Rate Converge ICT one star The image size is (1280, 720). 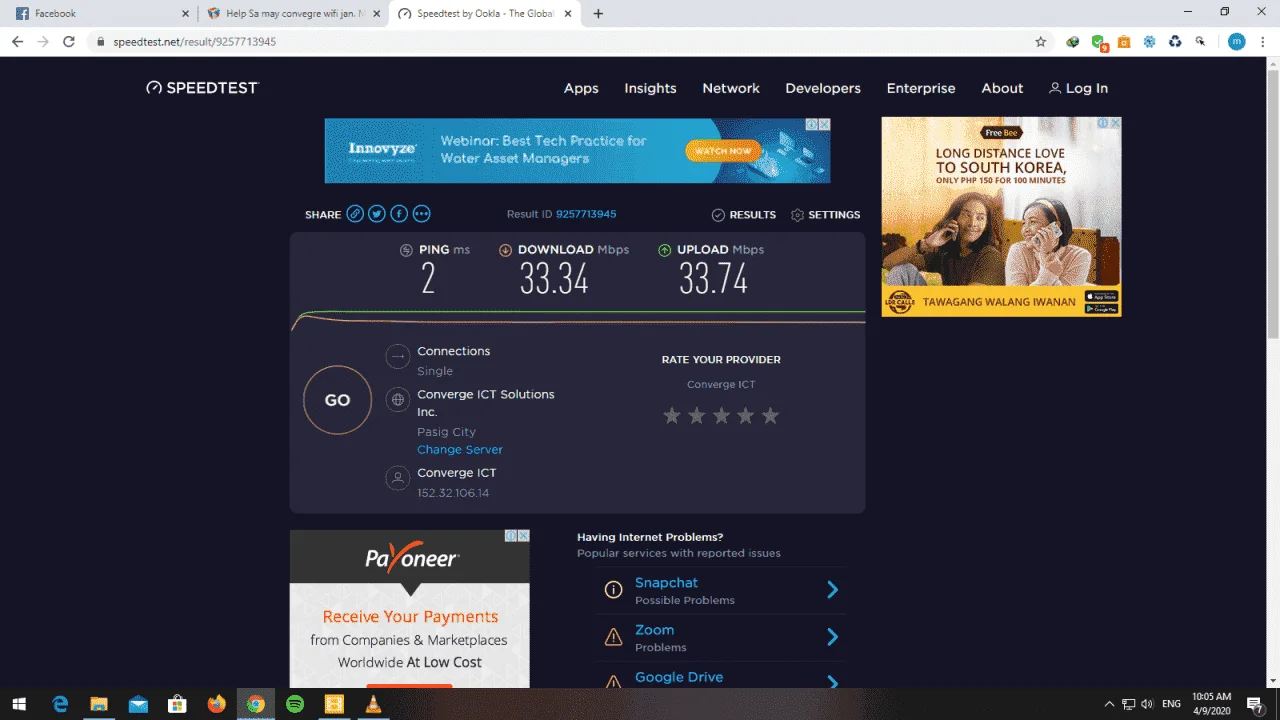[672, 415]
